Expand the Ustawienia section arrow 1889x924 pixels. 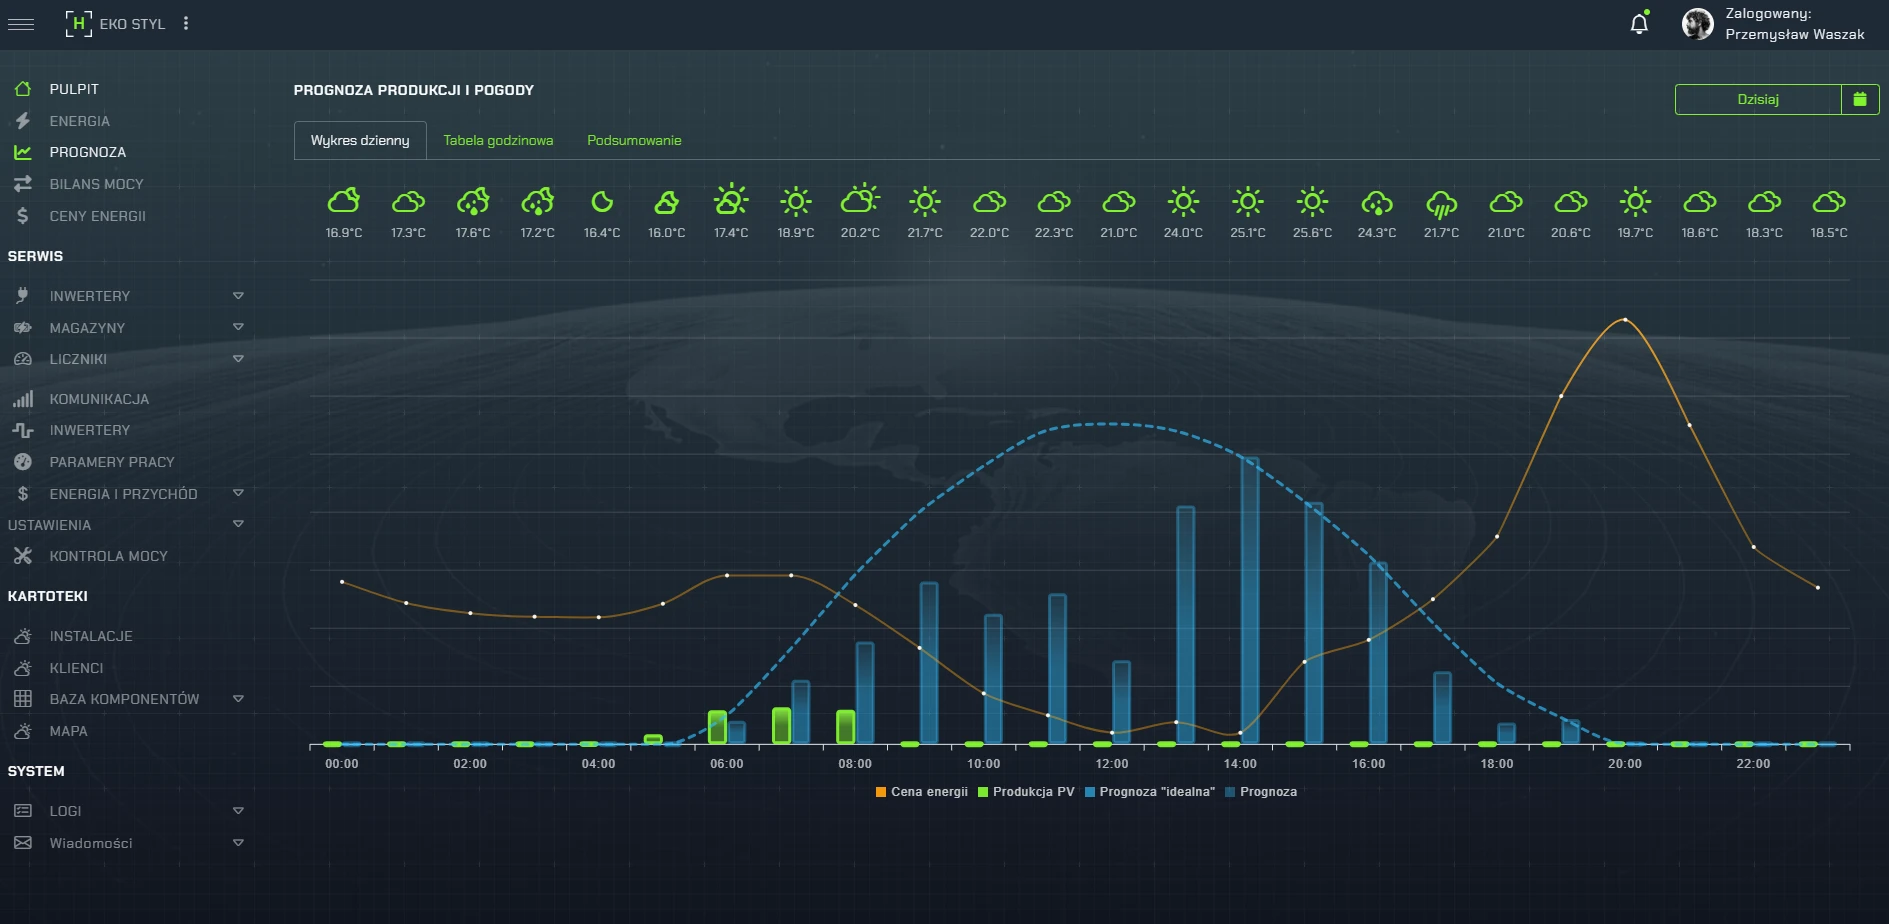(x=238, y=524)
